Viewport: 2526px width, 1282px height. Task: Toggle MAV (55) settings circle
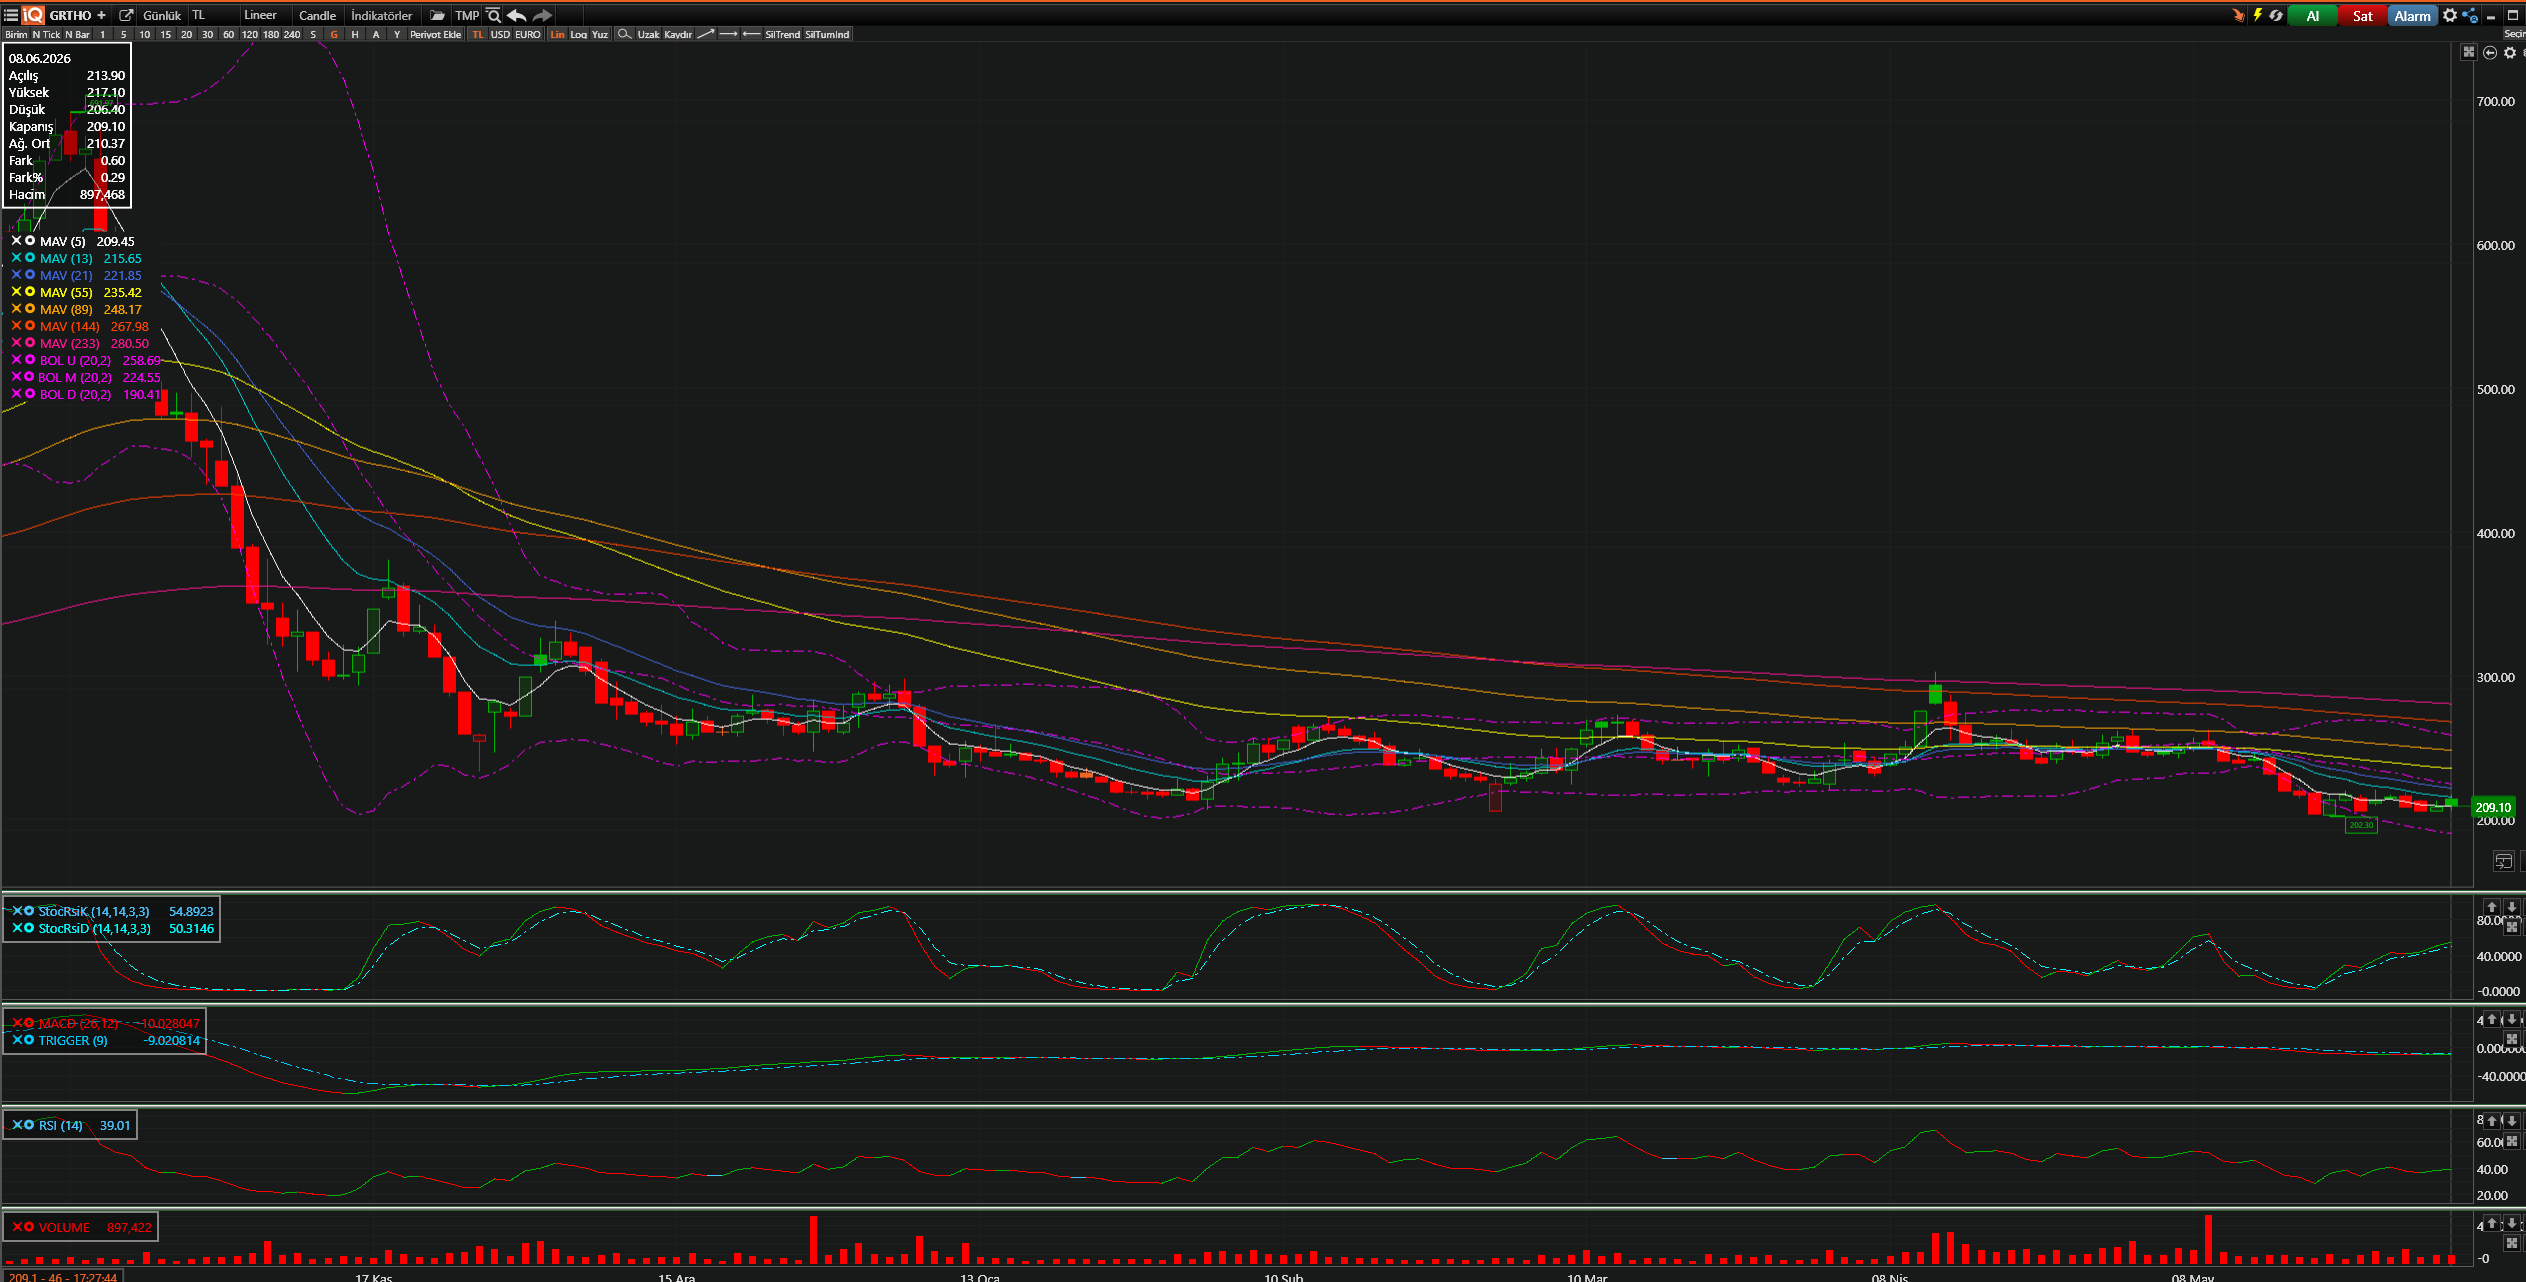pos(30,292)
